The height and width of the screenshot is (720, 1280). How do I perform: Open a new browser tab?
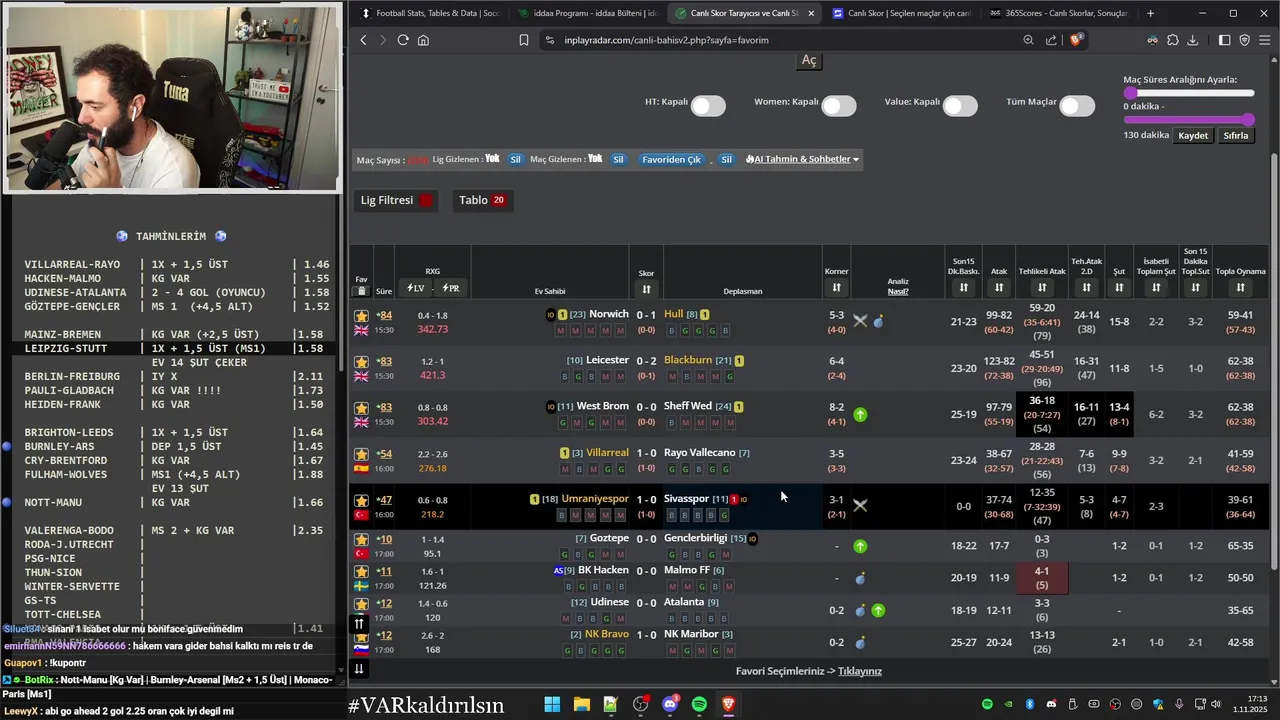(x=1150, y=13)
